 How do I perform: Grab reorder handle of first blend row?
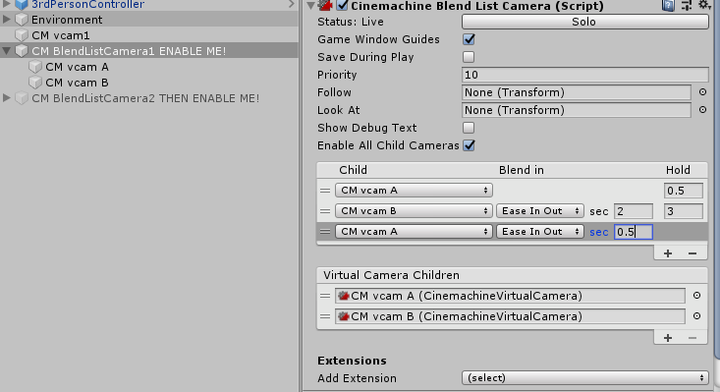click(x=325, y=190)
